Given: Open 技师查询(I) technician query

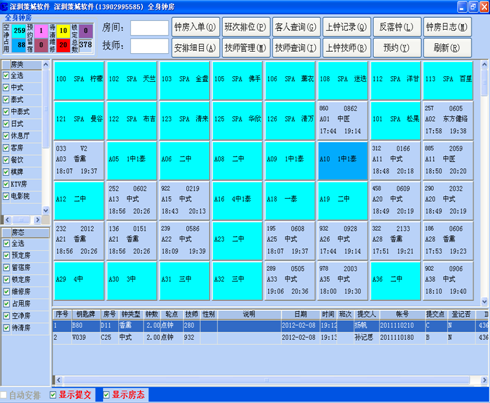Looking at the screenshot, I should click(296, 48).
